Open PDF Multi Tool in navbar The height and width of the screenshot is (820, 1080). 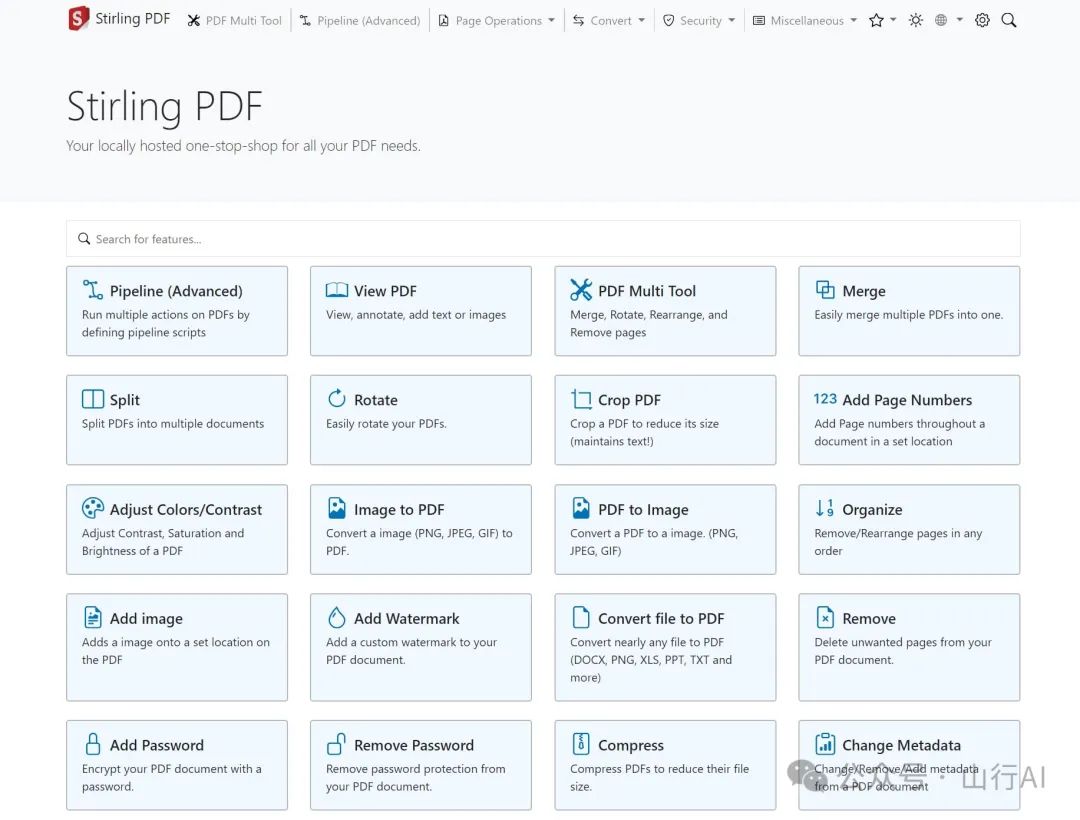(235, 21)
